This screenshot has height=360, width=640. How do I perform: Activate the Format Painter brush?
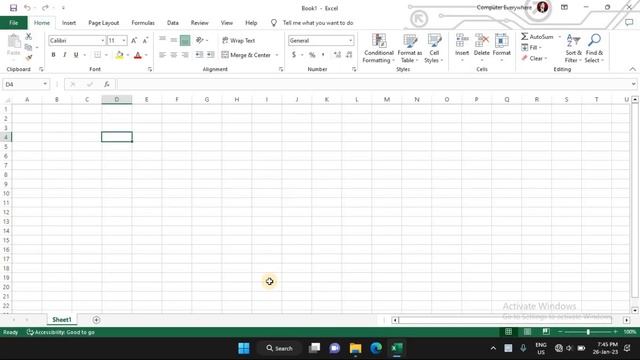(x=29, y=58)
